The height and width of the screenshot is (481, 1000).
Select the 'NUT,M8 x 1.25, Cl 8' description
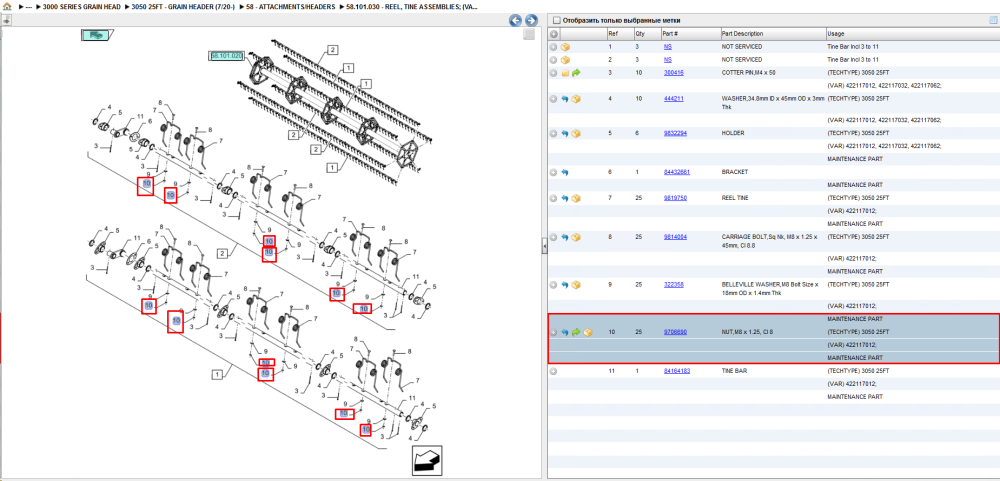point(747,332)
